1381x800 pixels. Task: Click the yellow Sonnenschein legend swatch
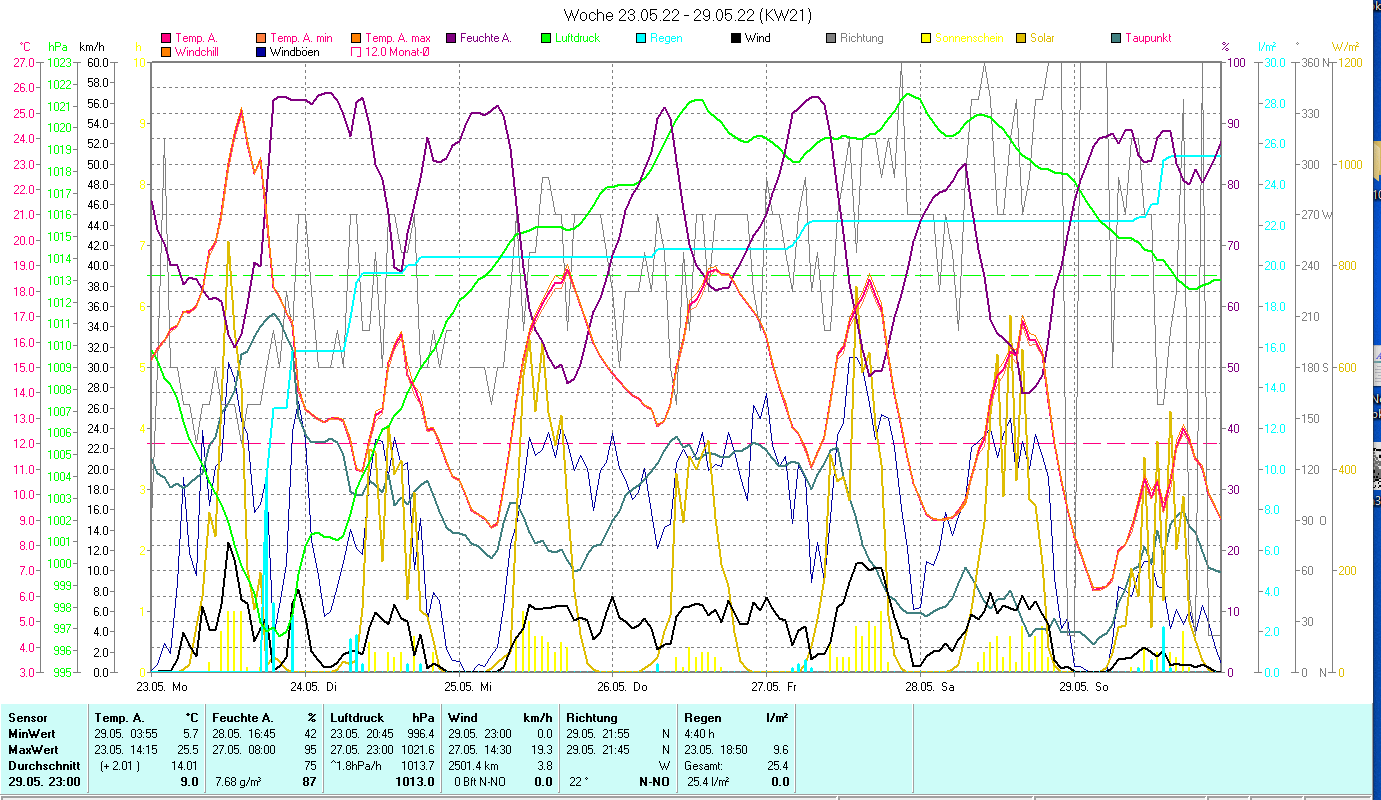(x=926, y=38)
